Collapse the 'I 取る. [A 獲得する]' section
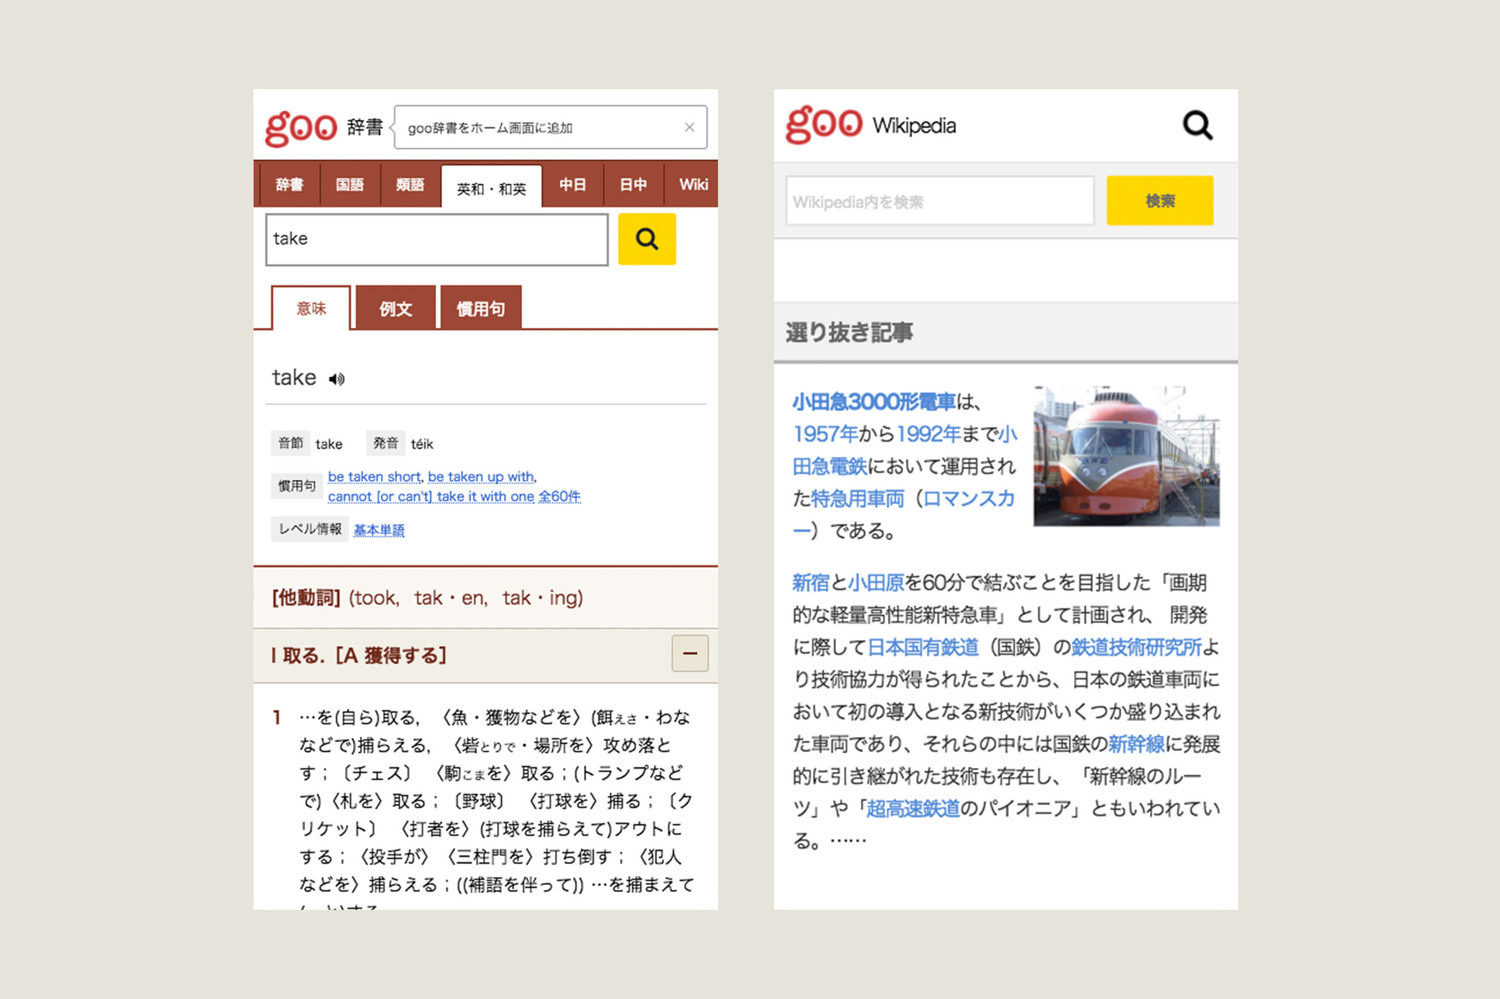Screen dimensions: 1500x999 (690, 654)
